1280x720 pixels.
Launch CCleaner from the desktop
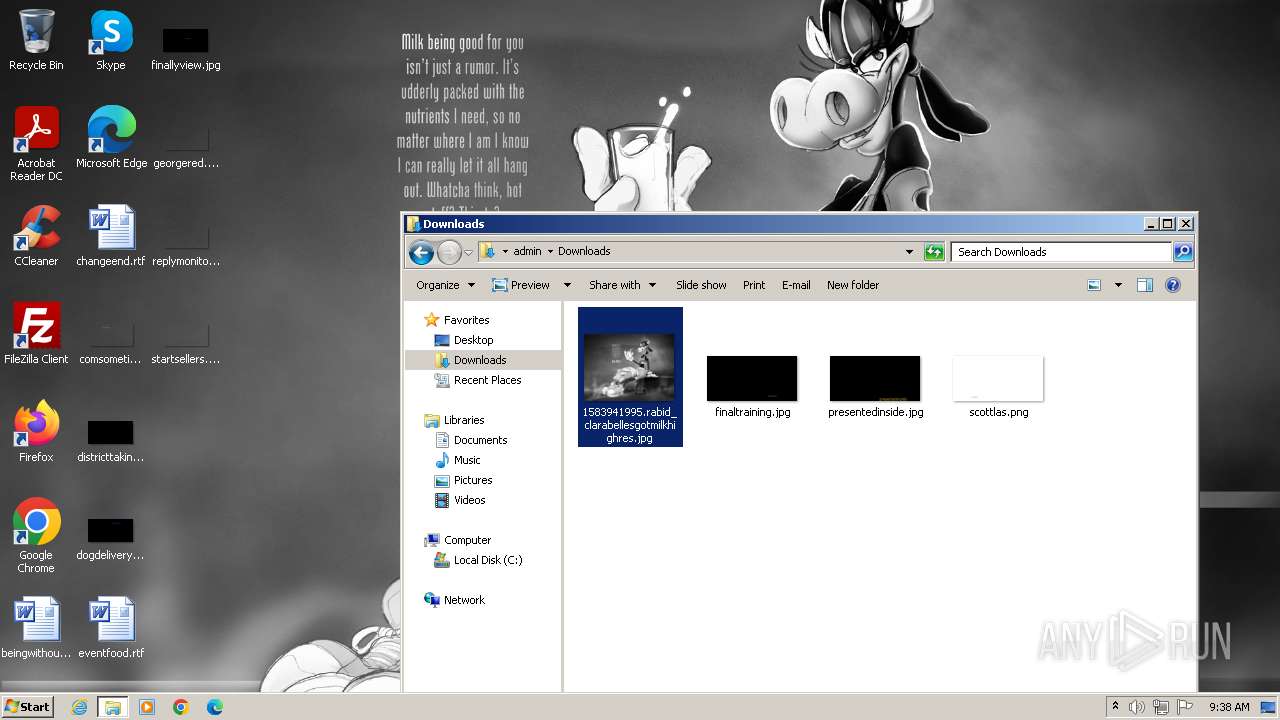click(x=36, y=236)
